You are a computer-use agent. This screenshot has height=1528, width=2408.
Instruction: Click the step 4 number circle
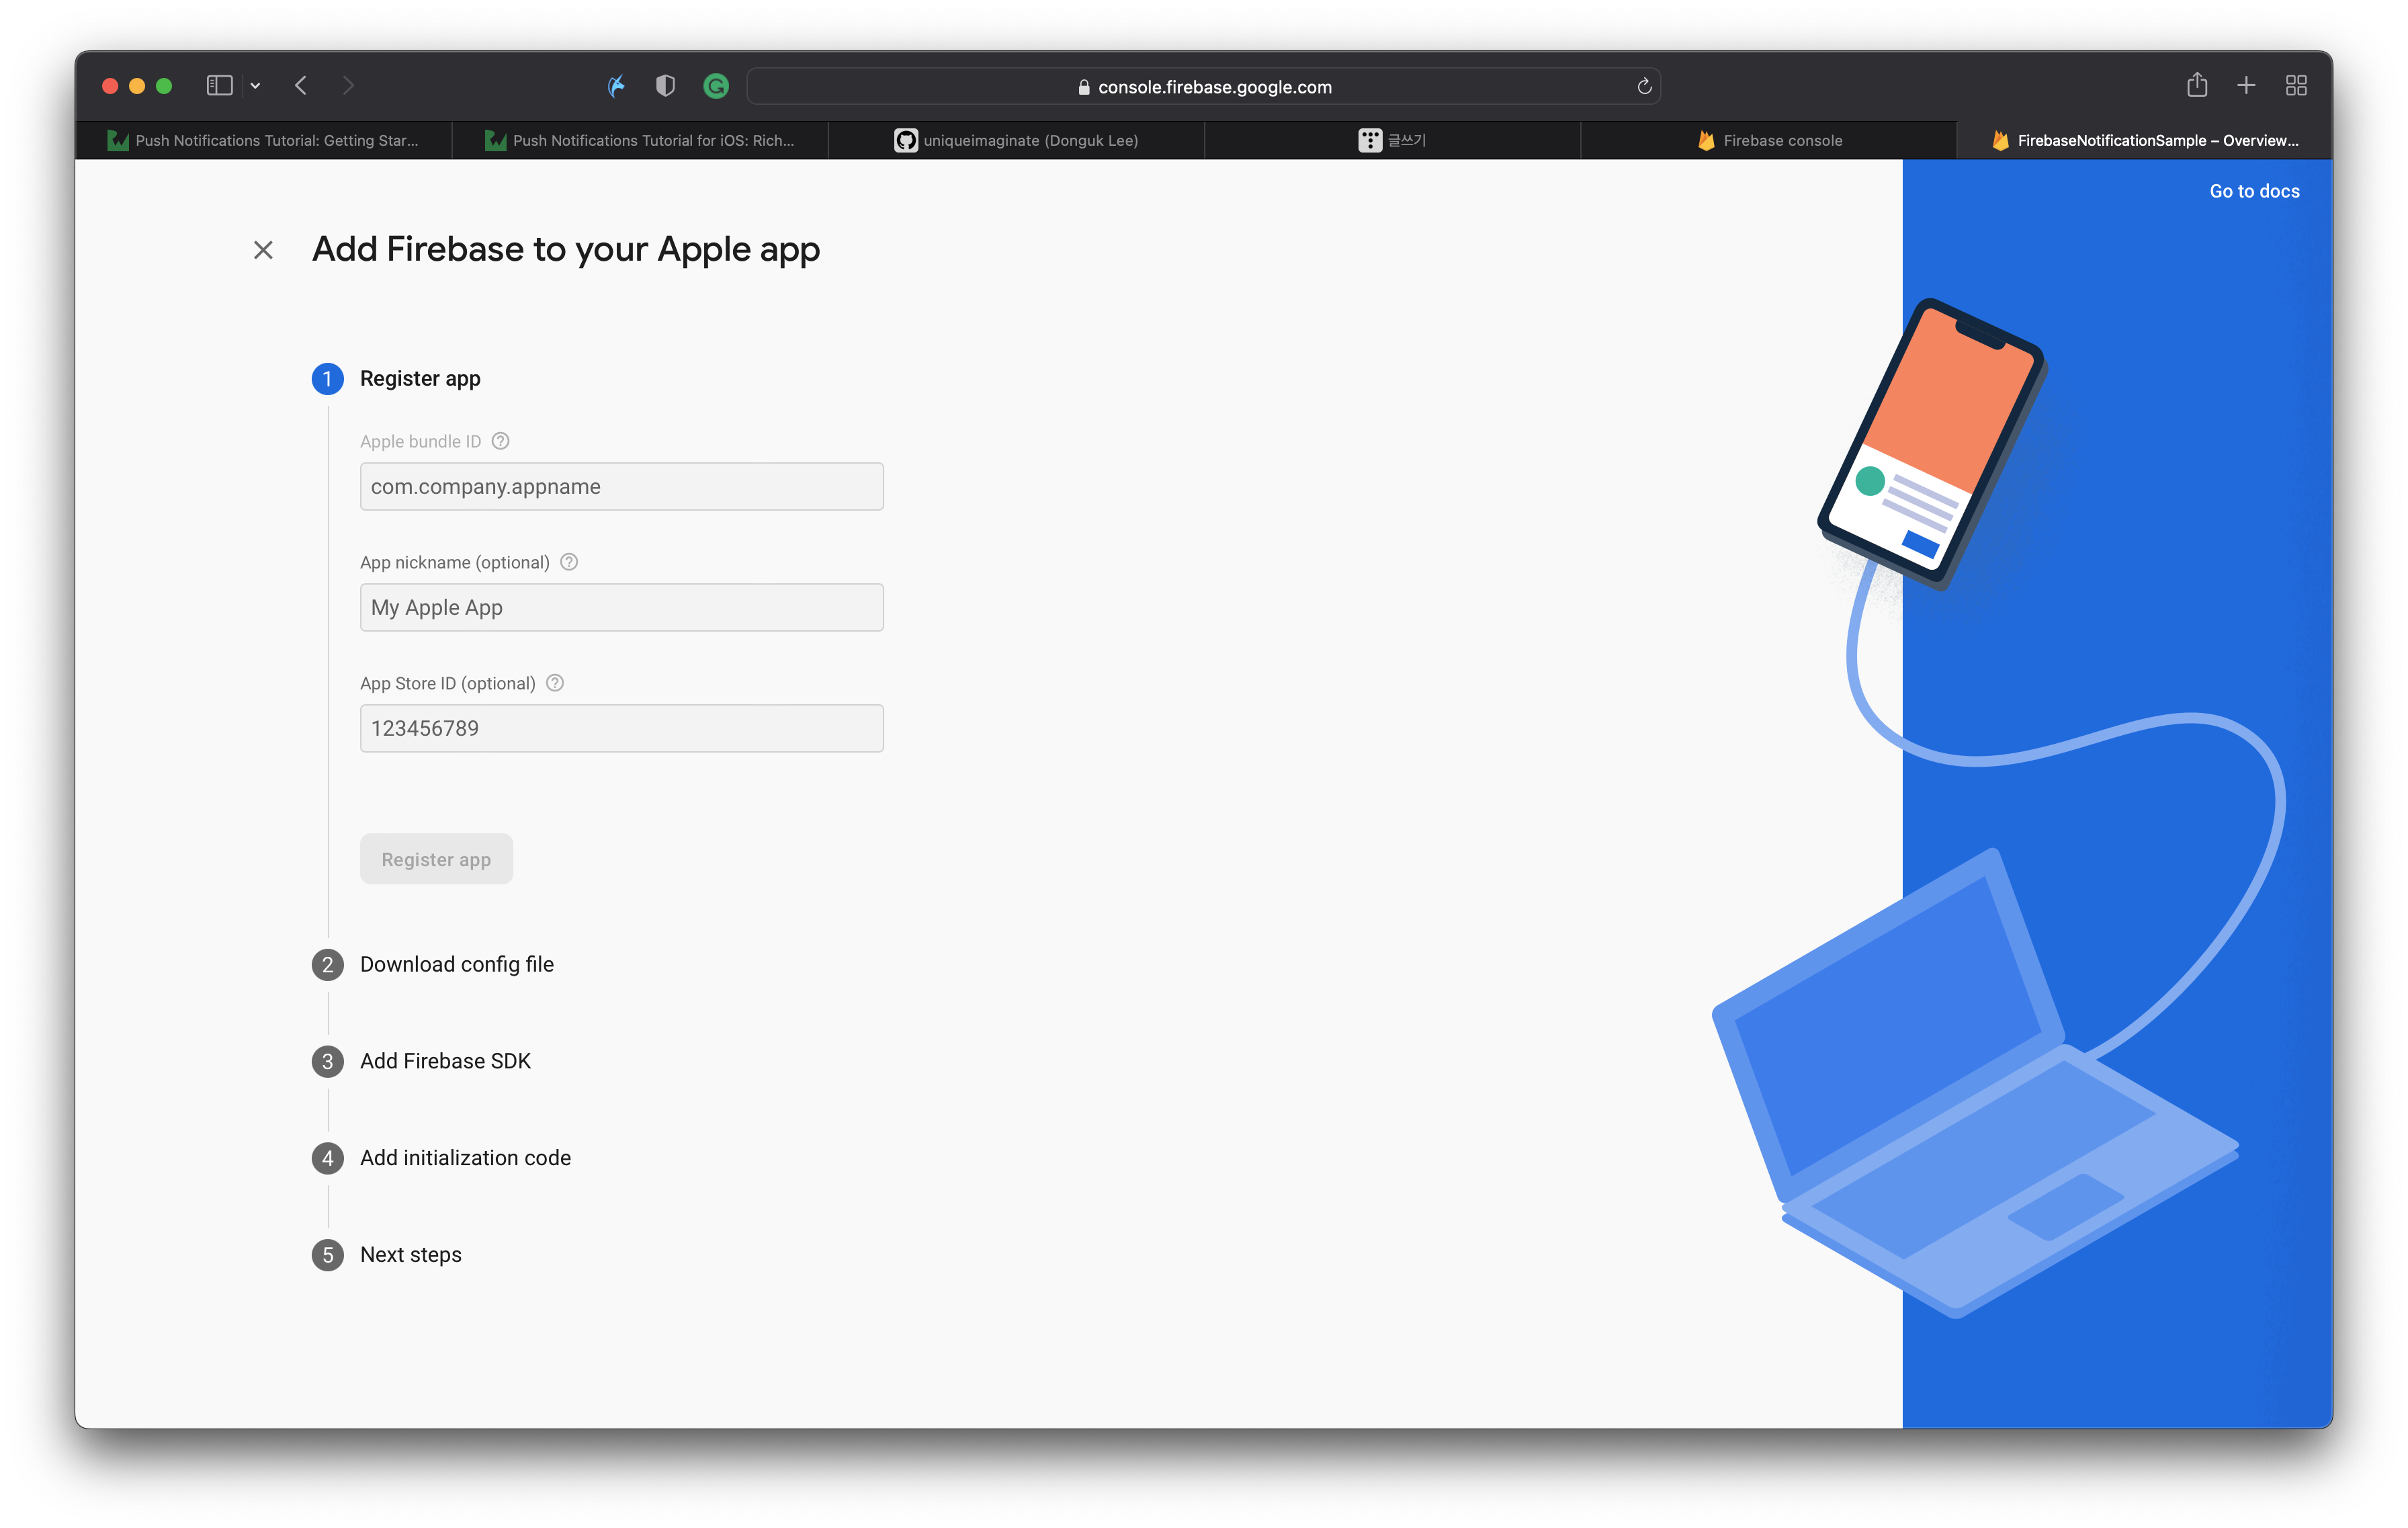[x=327, y=1158]
